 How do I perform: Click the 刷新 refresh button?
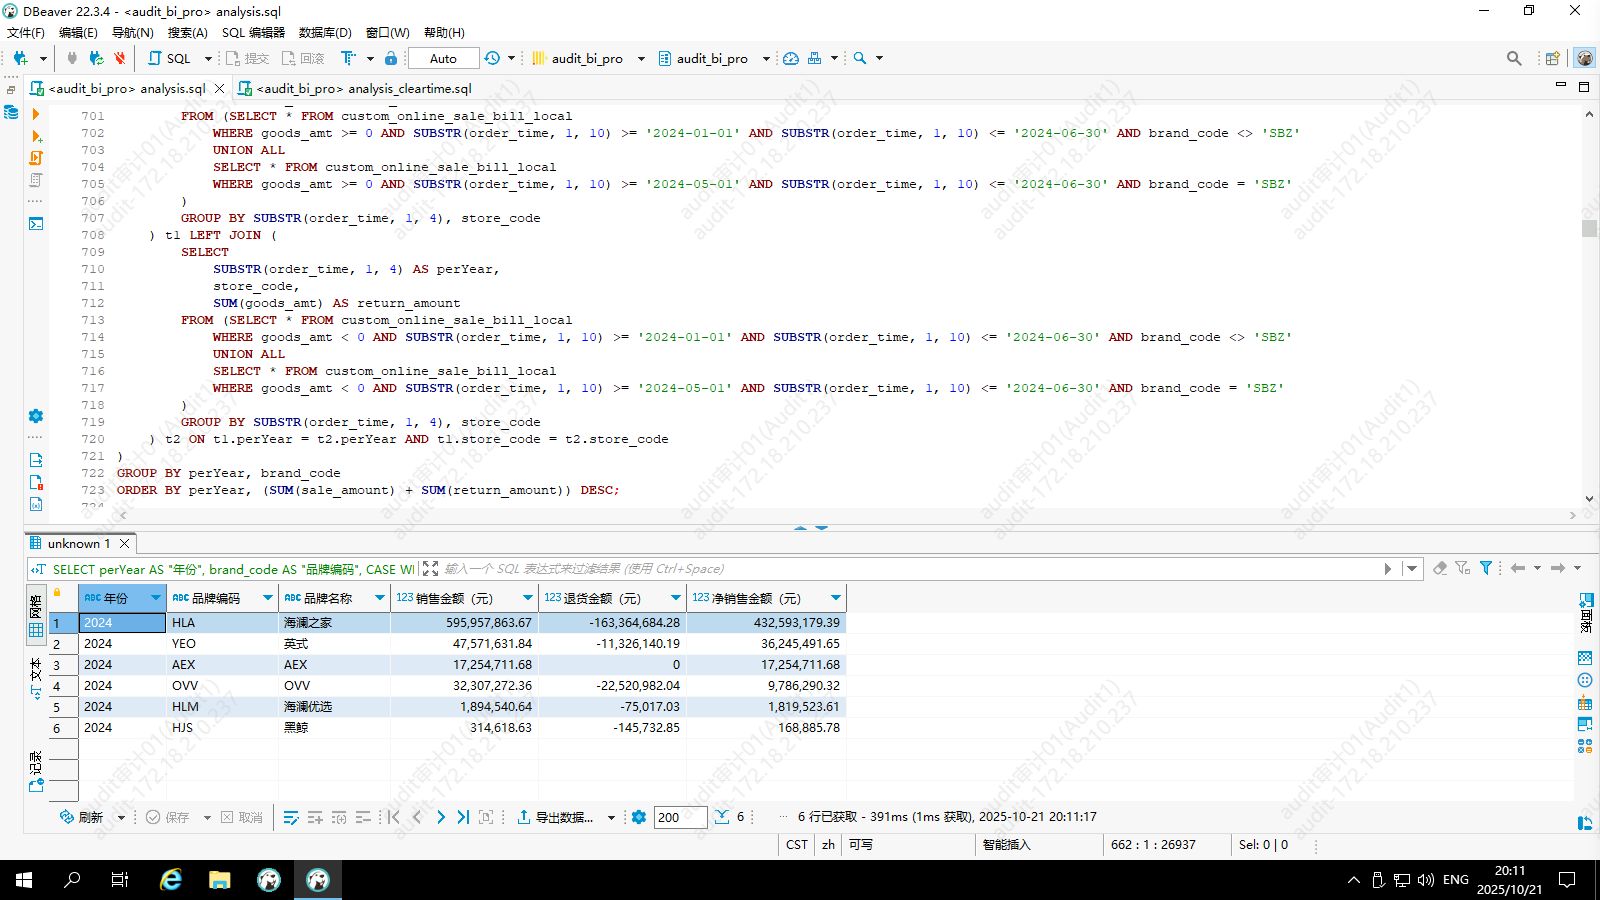tap(82, 817)
